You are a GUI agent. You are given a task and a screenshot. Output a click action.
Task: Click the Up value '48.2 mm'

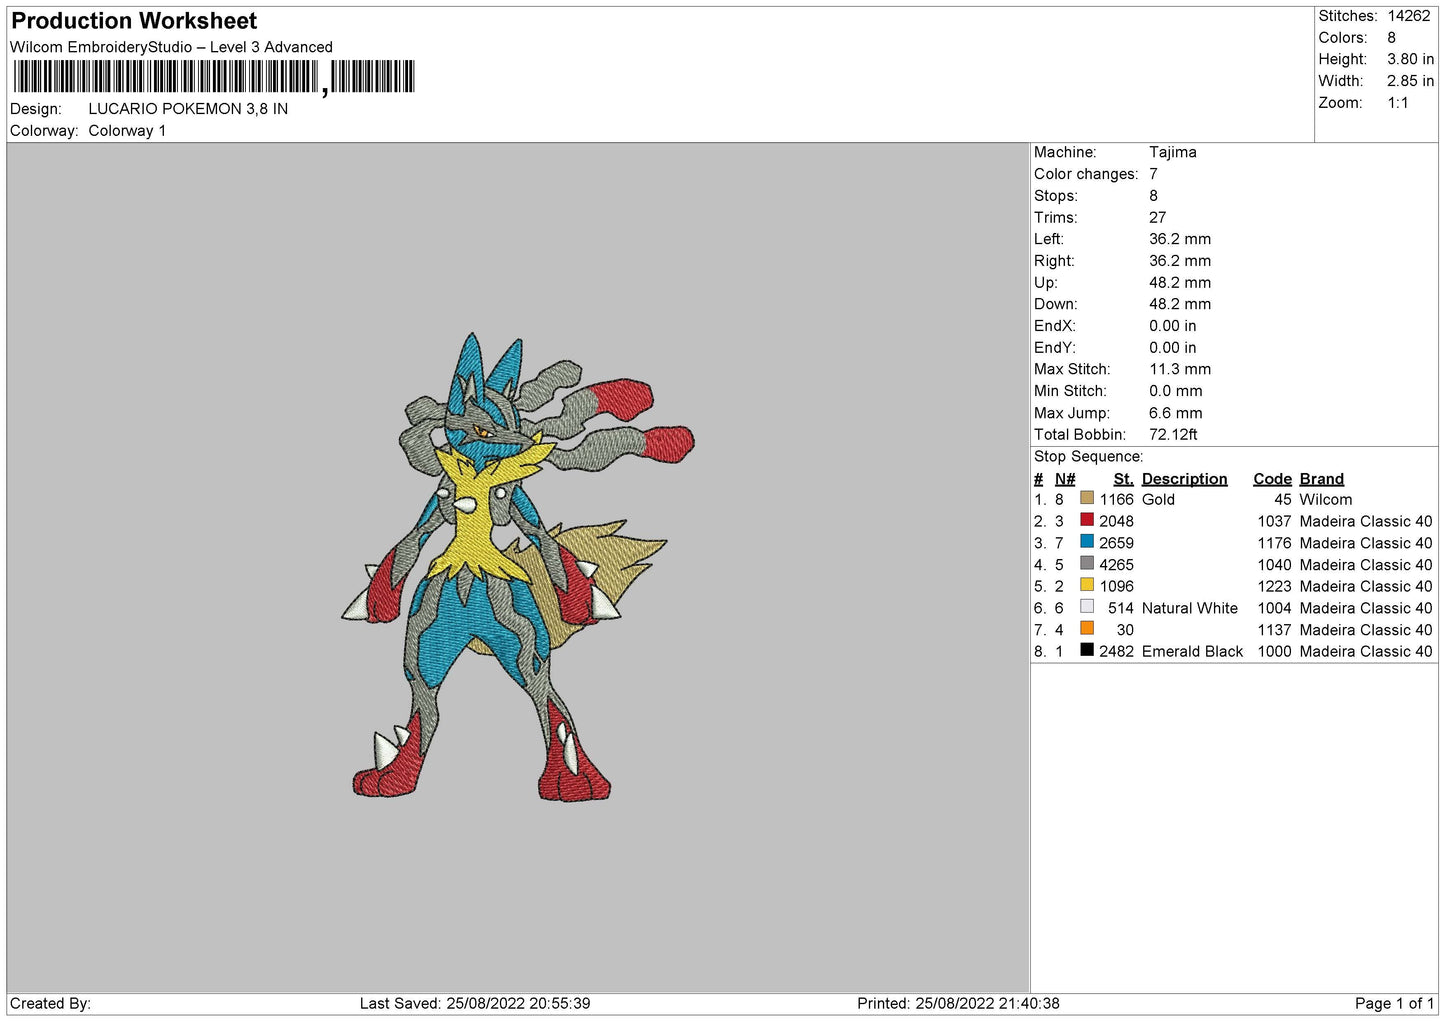click(1179, 283)
